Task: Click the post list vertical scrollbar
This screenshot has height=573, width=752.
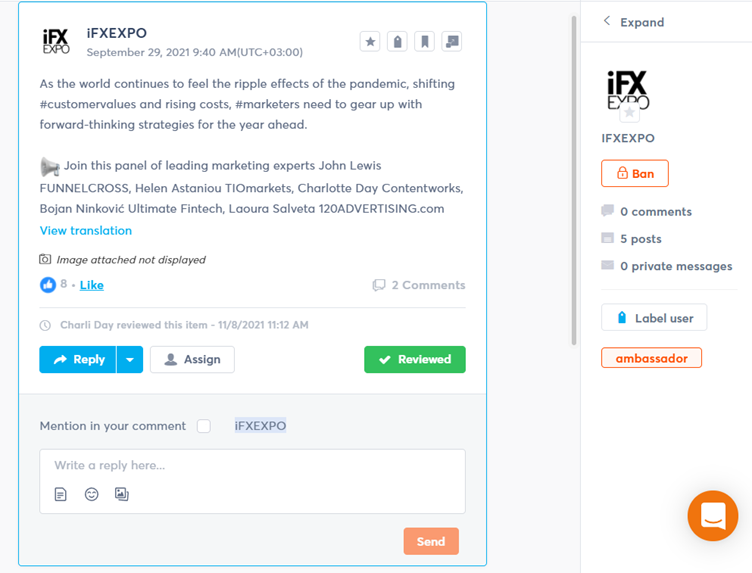Action: (x=573, y=180)
